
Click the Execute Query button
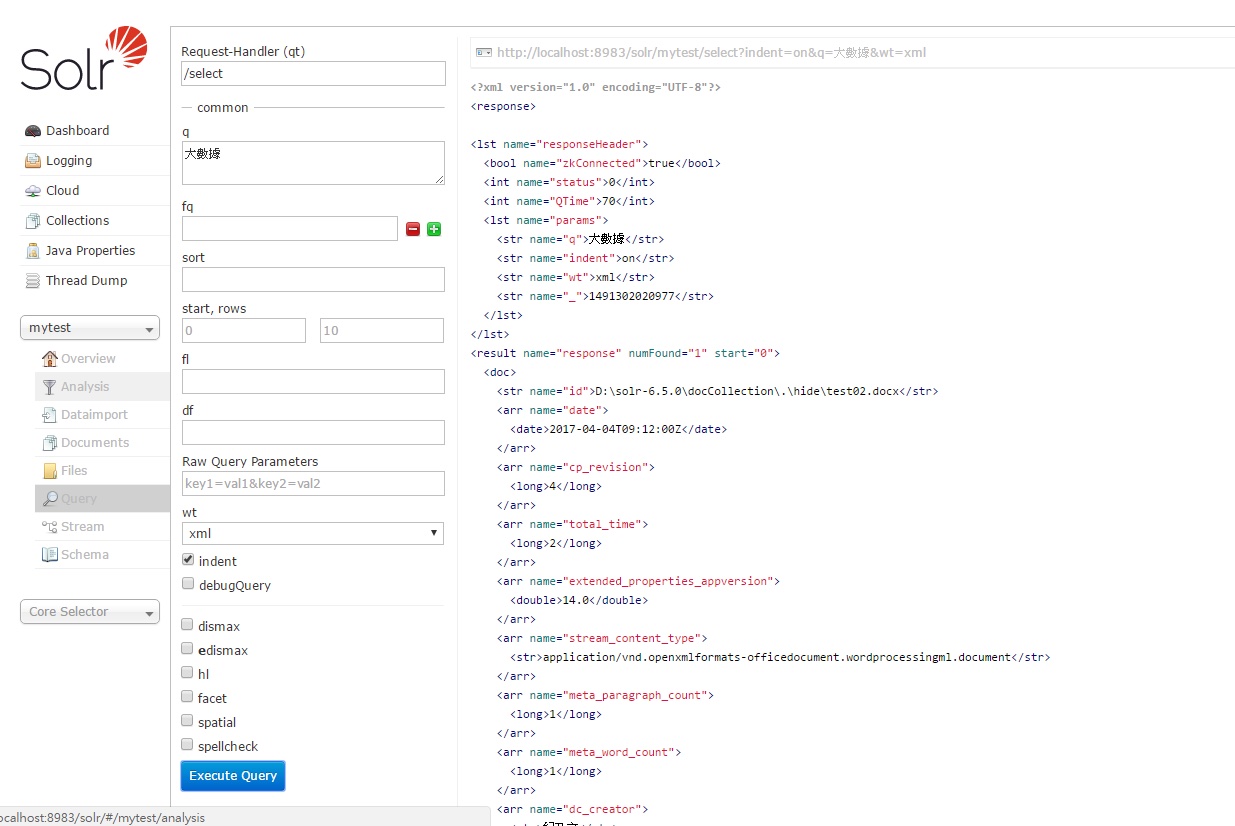coord(233,776)
